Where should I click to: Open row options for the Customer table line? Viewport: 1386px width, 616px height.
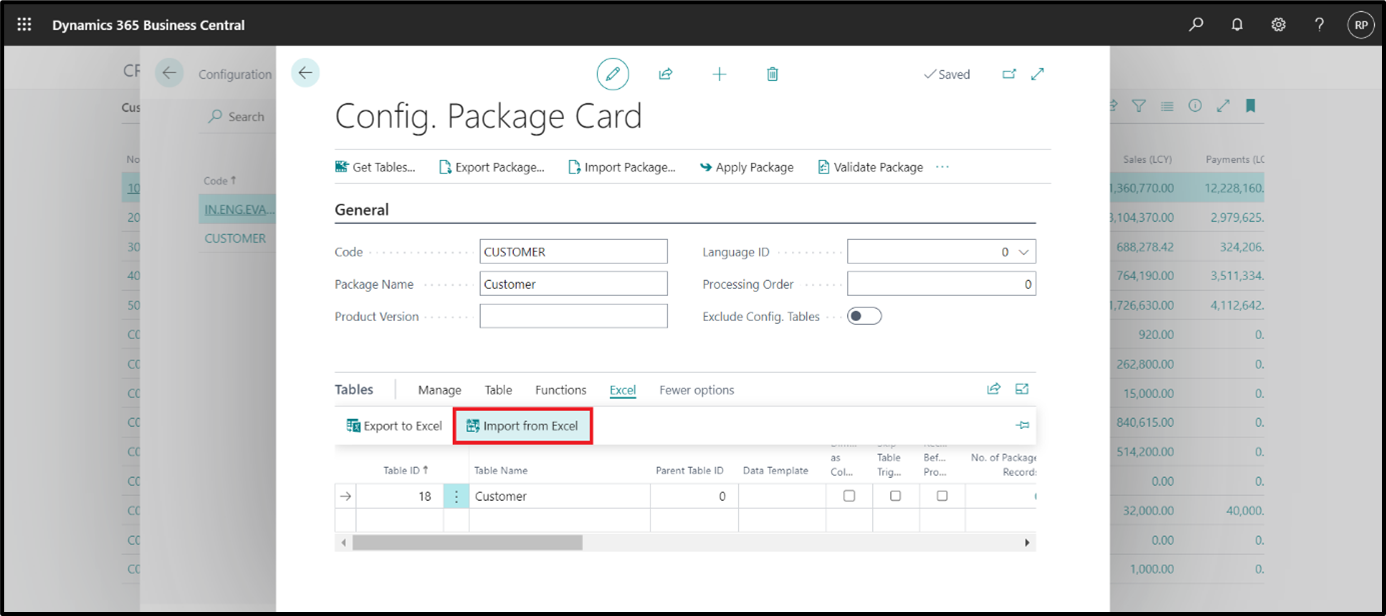point(456,496)
